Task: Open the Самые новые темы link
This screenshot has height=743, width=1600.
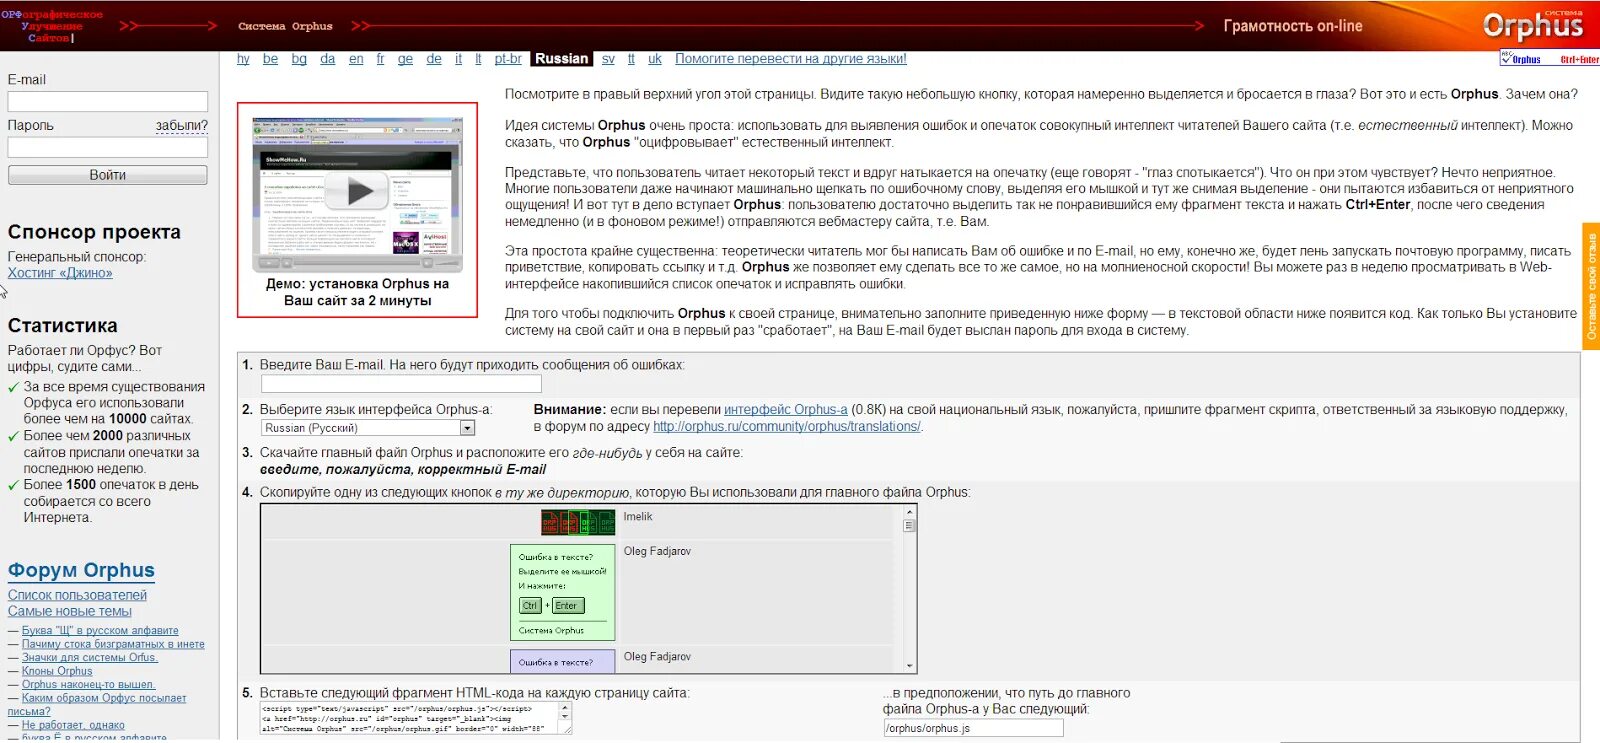Action: (70, 611)
